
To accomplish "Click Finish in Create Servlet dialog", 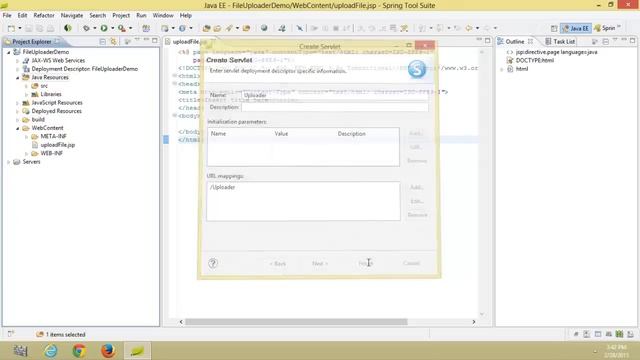I will pos(366,263).
